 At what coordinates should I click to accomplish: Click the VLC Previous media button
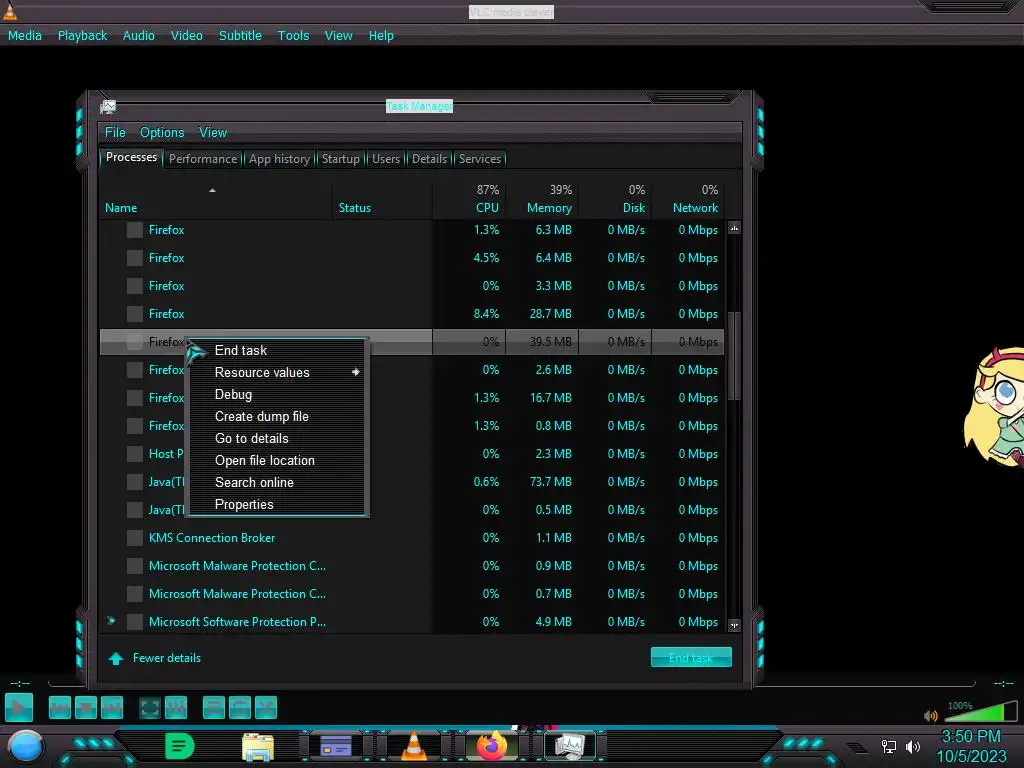[x=59, y=707]
